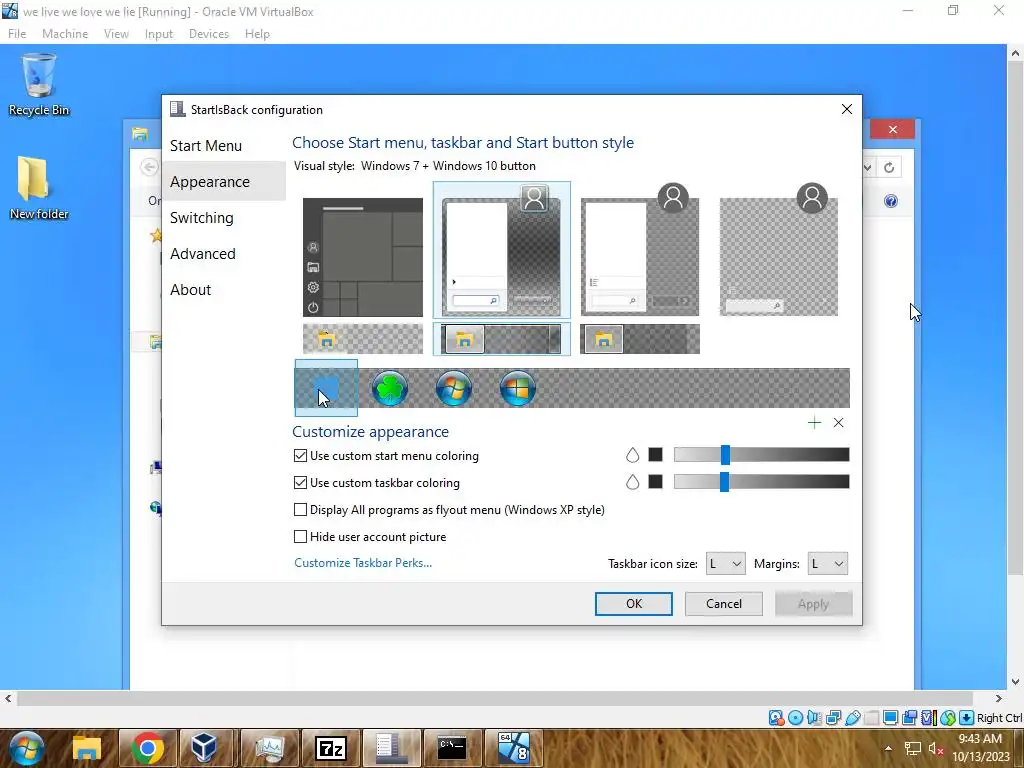Open the Taskbar icon size dropdown

726,564
